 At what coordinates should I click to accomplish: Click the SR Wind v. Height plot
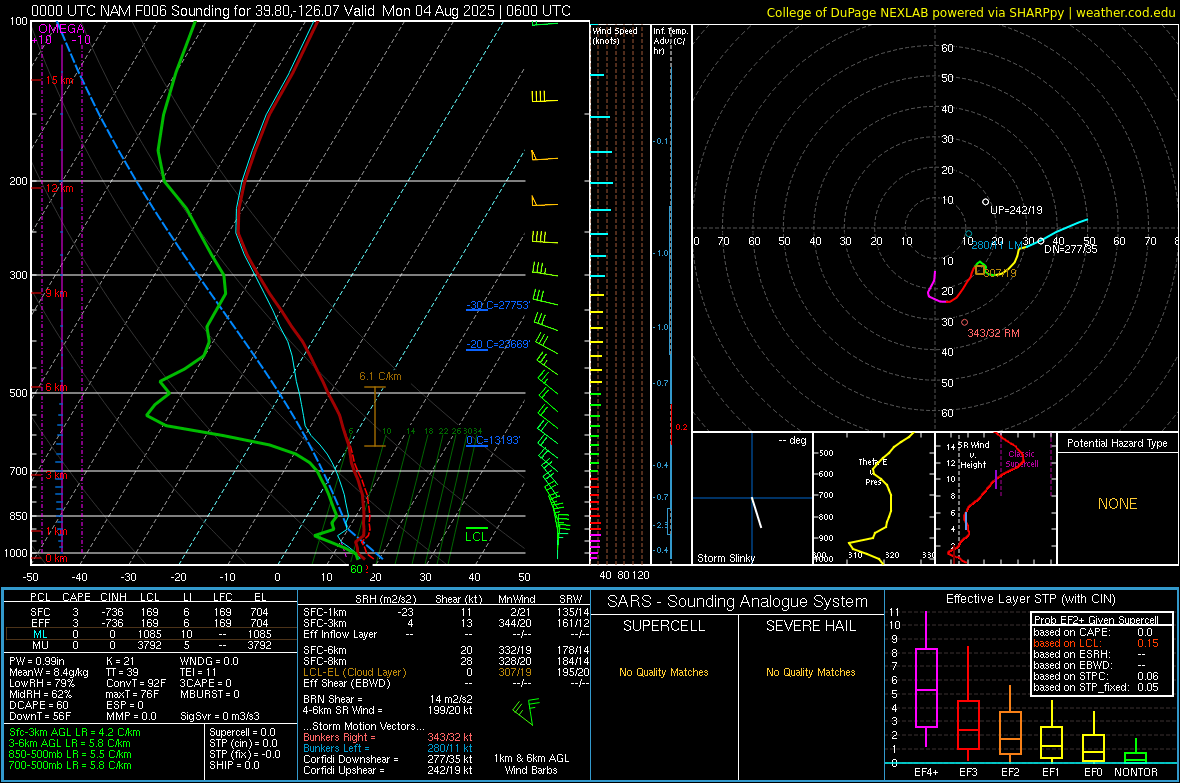click(996, 498)
